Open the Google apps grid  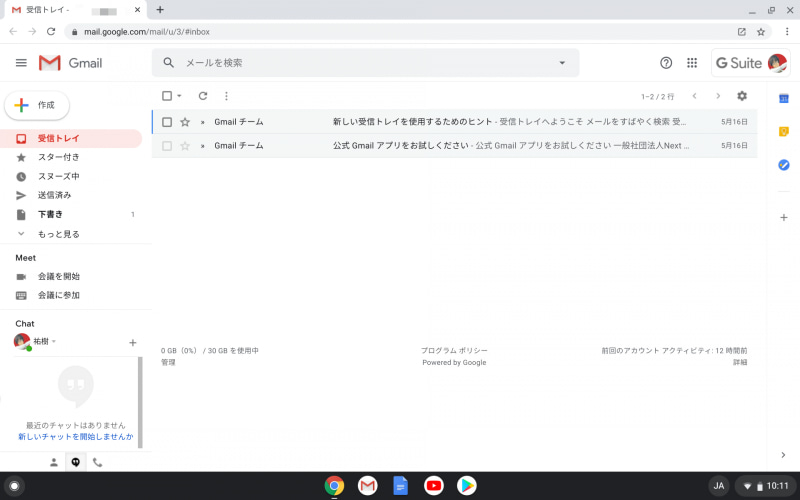coord(692,63)
